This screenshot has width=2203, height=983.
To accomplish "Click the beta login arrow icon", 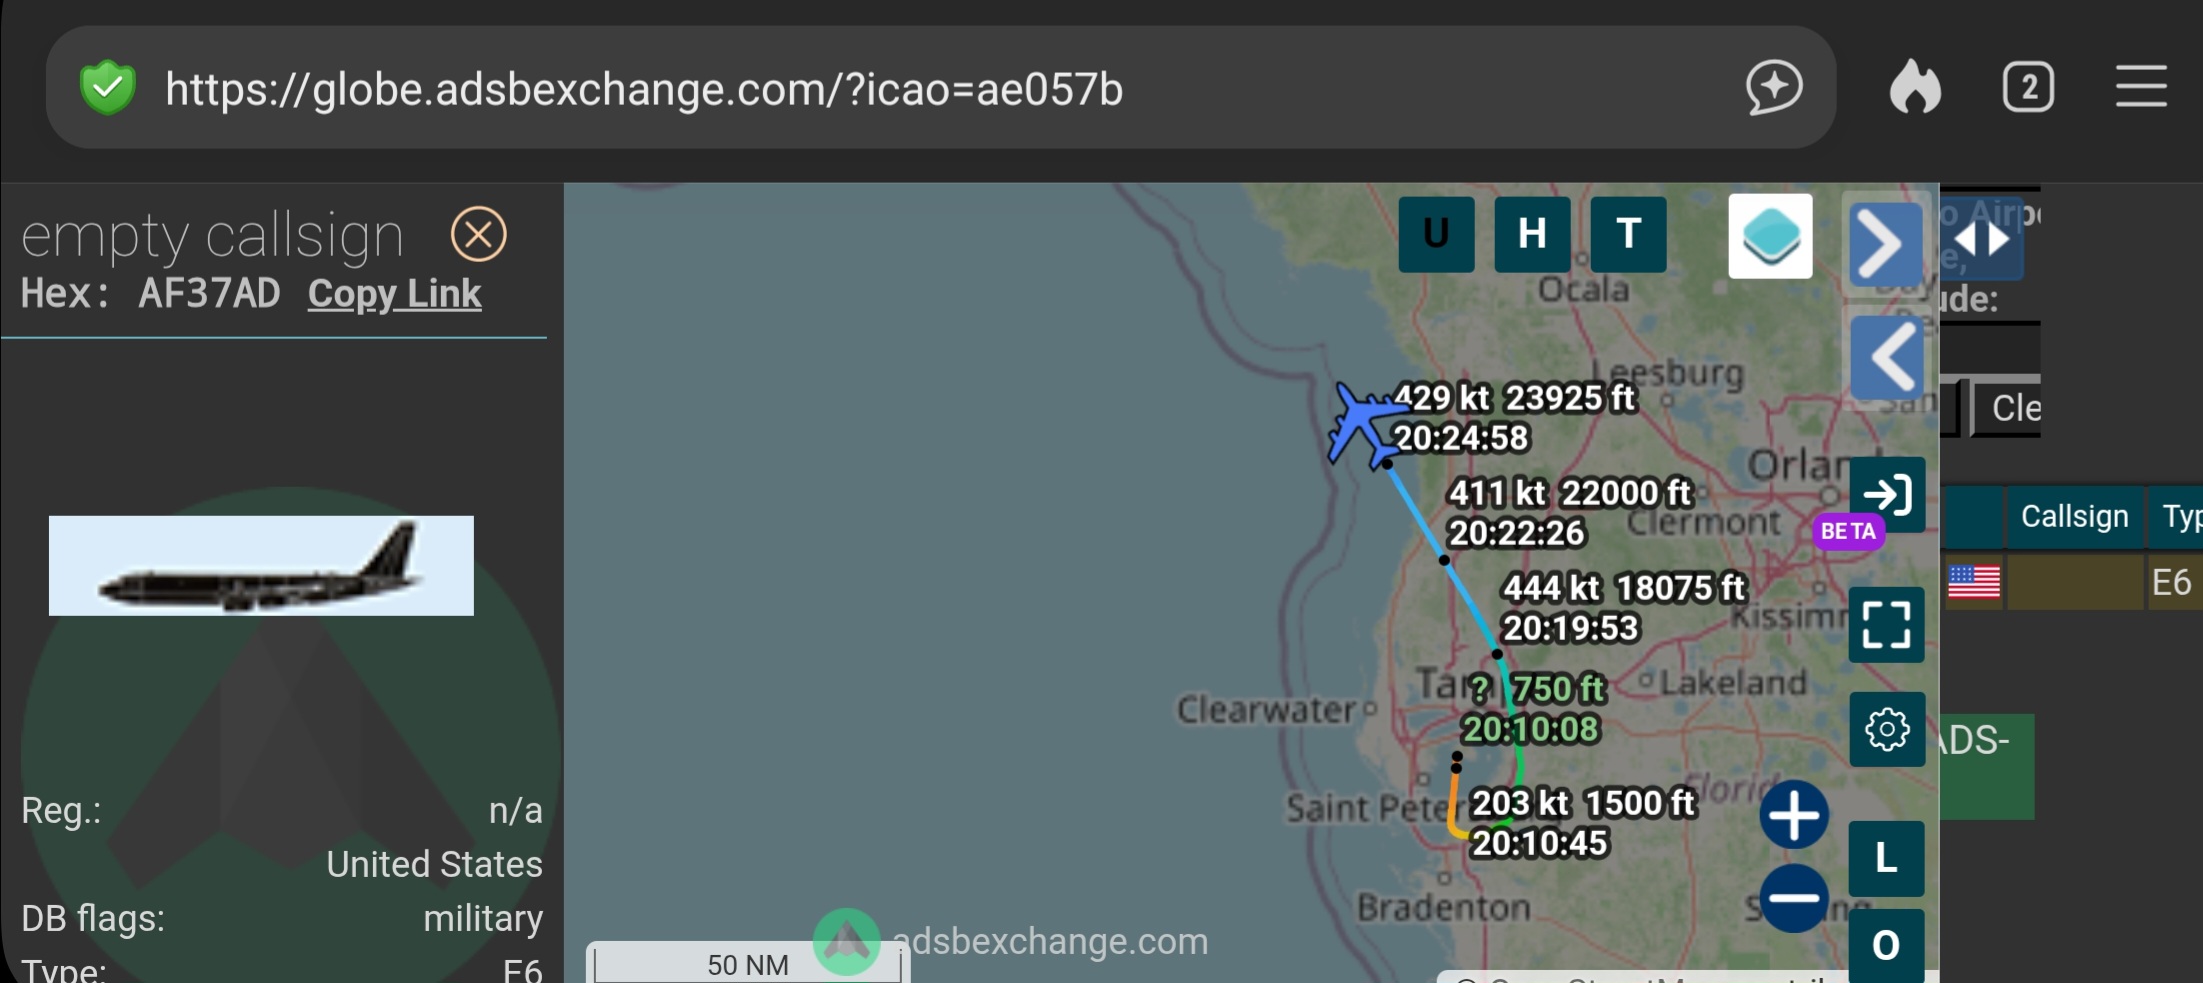I will [x=1886, y=495].
